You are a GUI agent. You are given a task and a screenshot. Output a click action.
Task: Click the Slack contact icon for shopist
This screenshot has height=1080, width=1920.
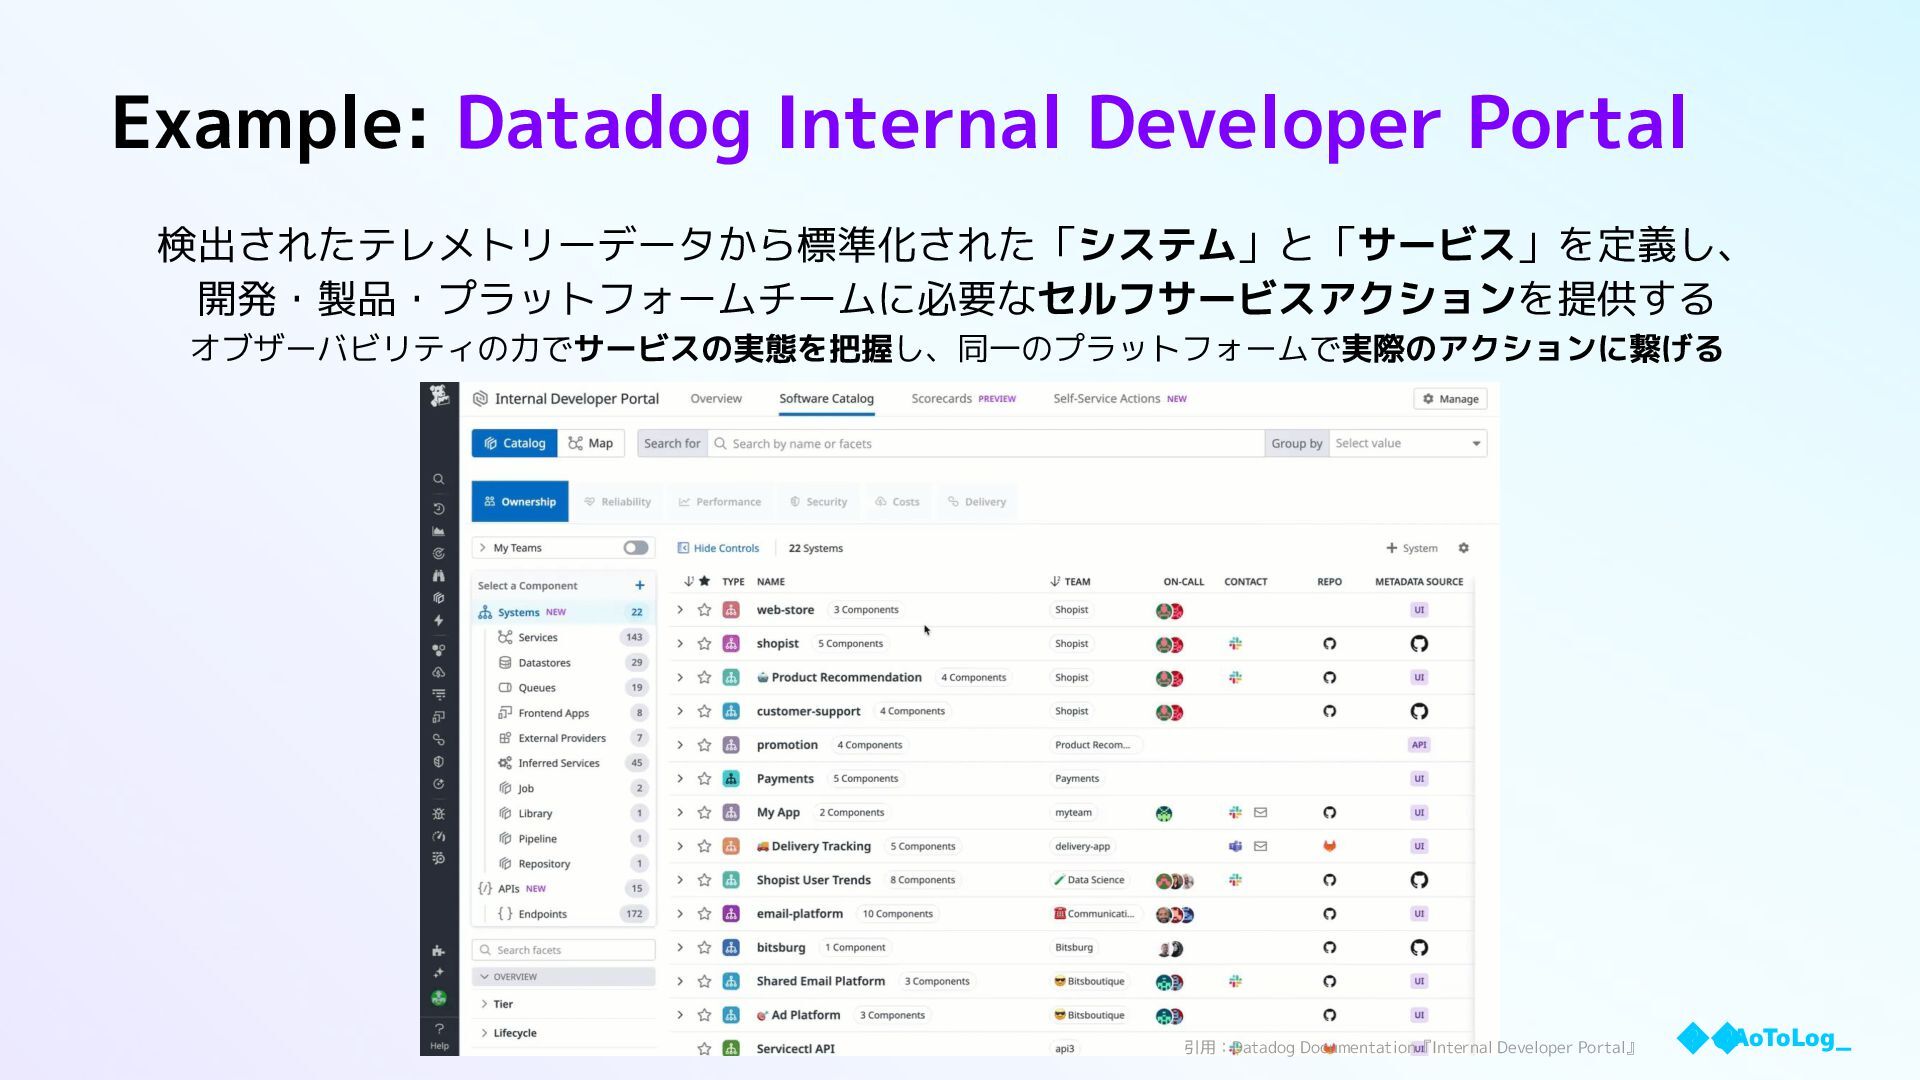coord(1236,644)
